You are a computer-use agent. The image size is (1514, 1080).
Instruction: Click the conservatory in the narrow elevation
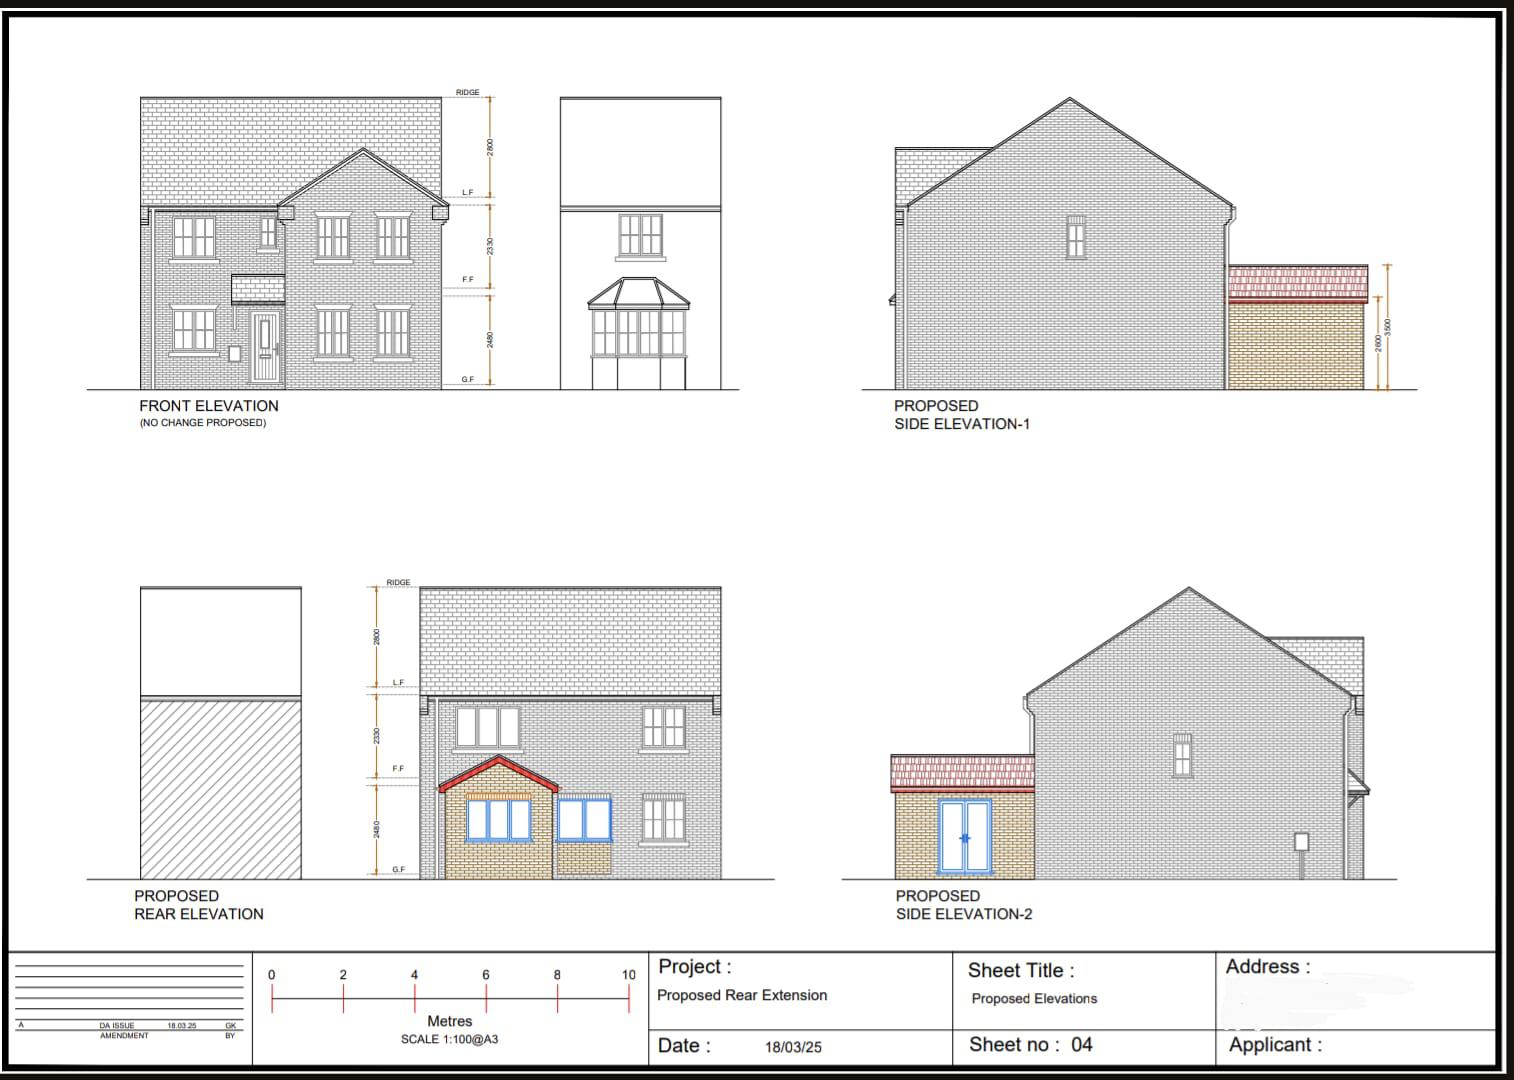639,332
